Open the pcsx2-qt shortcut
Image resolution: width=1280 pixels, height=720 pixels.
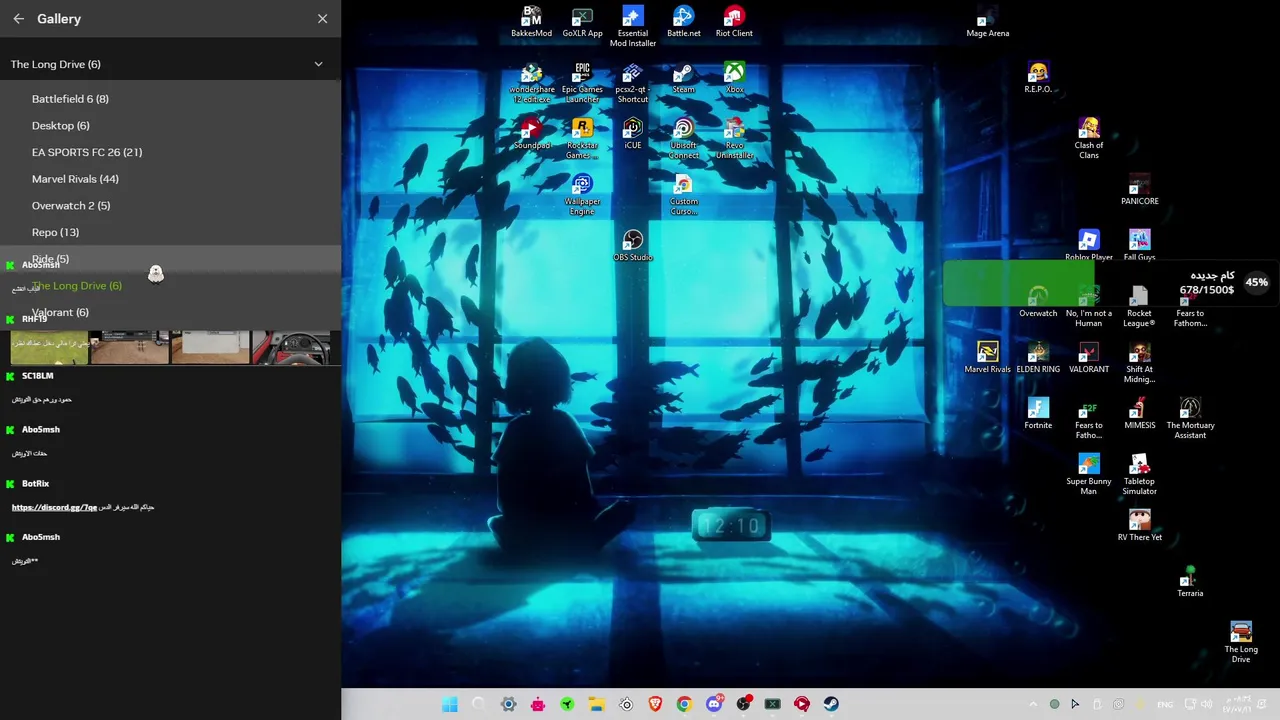pyautogui.click(x=633, y=83)
